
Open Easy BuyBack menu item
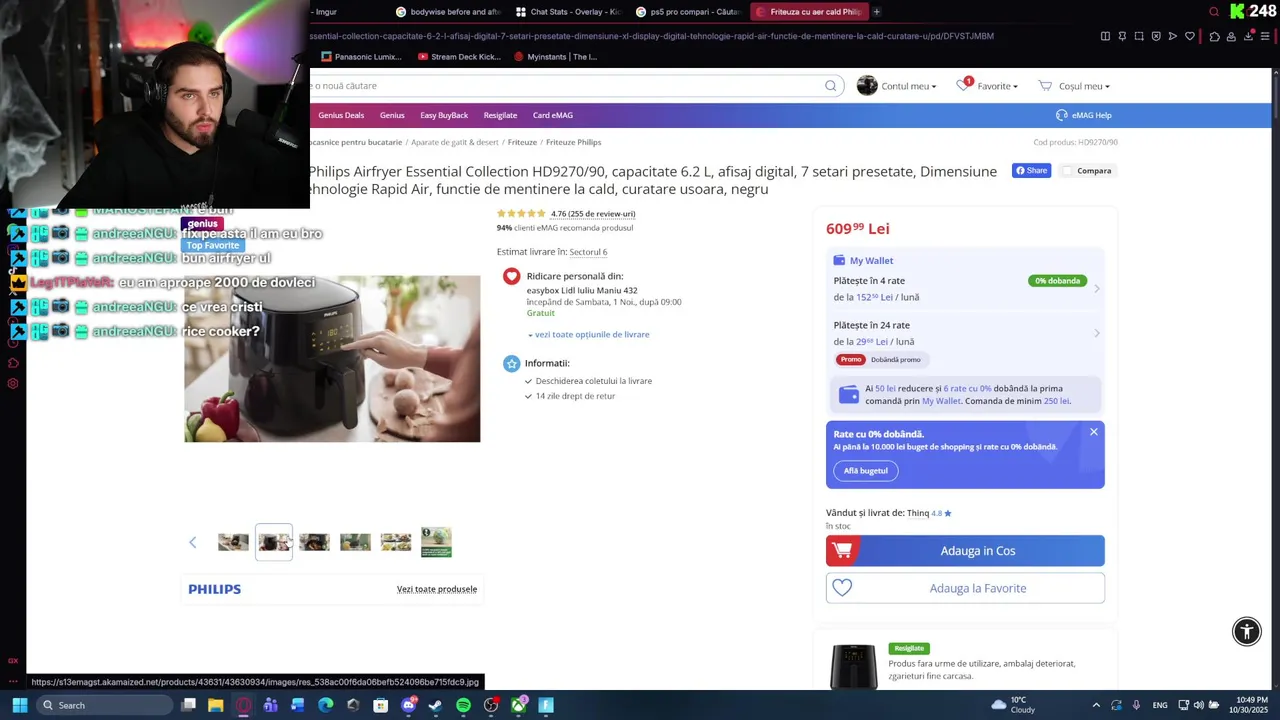point(444,115)
